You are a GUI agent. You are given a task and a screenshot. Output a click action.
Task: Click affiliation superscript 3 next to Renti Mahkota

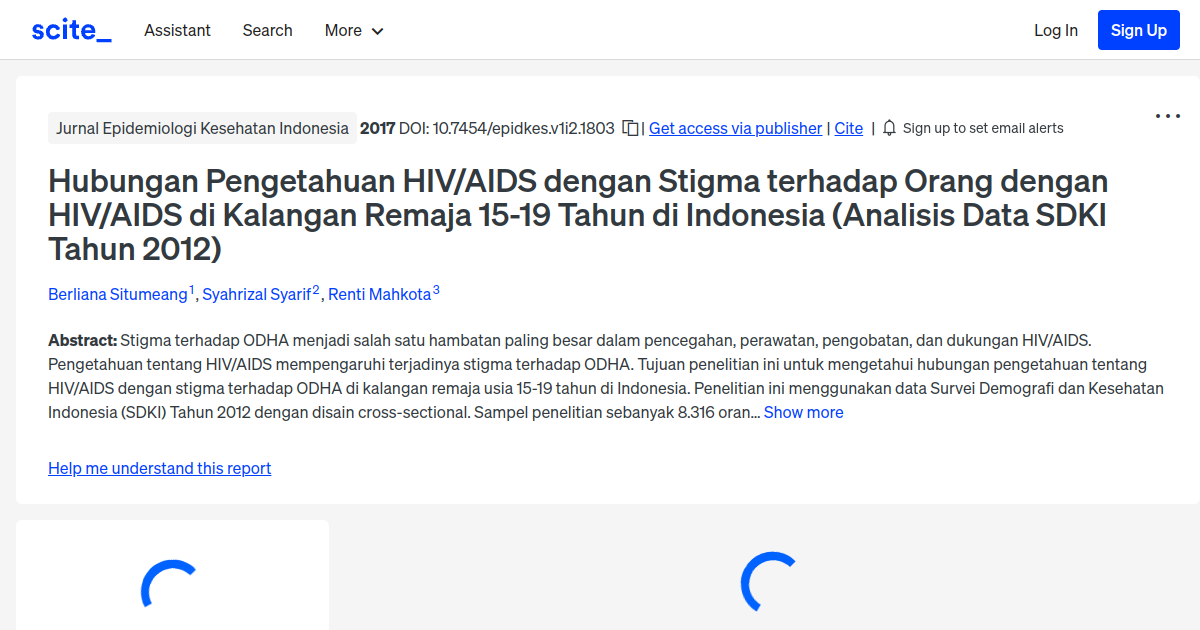pos(436,288)
